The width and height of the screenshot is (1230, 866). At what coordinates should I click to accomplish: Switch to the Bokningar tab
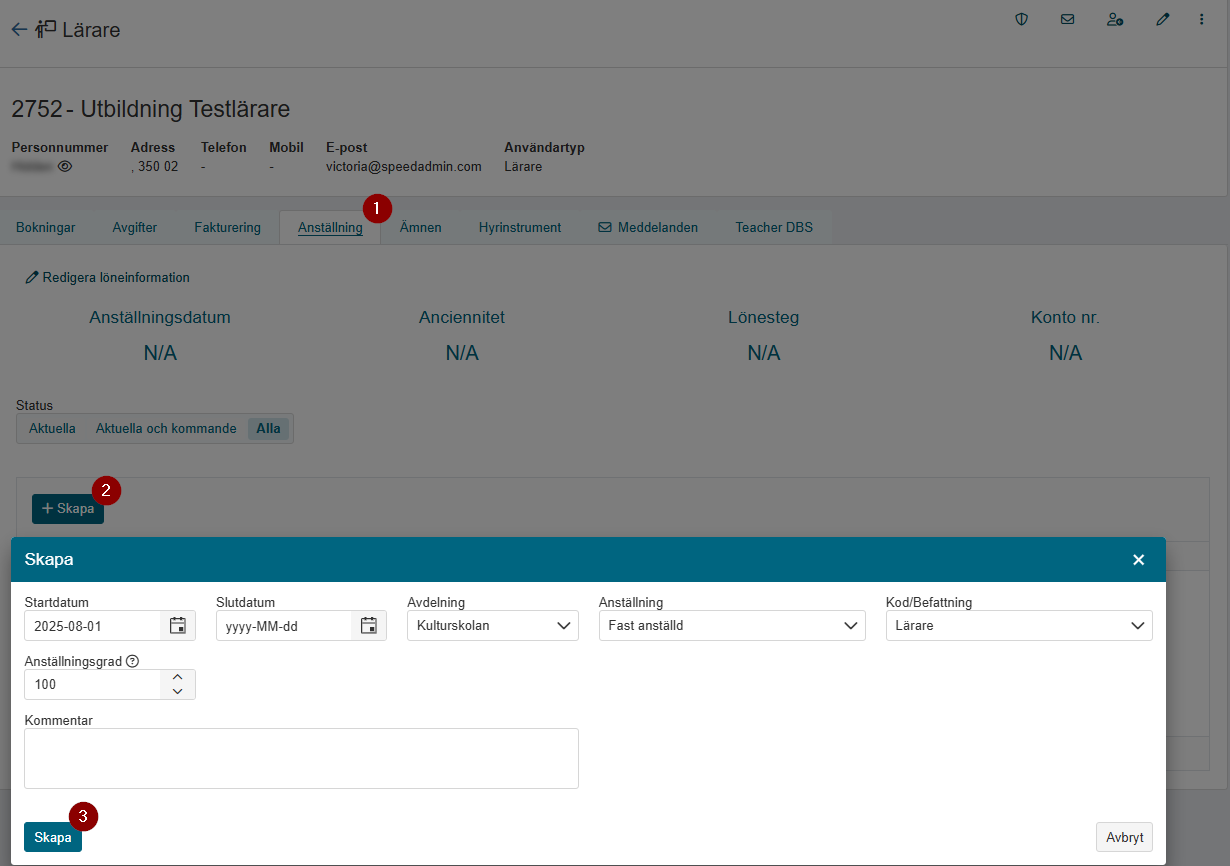(46, 227)
